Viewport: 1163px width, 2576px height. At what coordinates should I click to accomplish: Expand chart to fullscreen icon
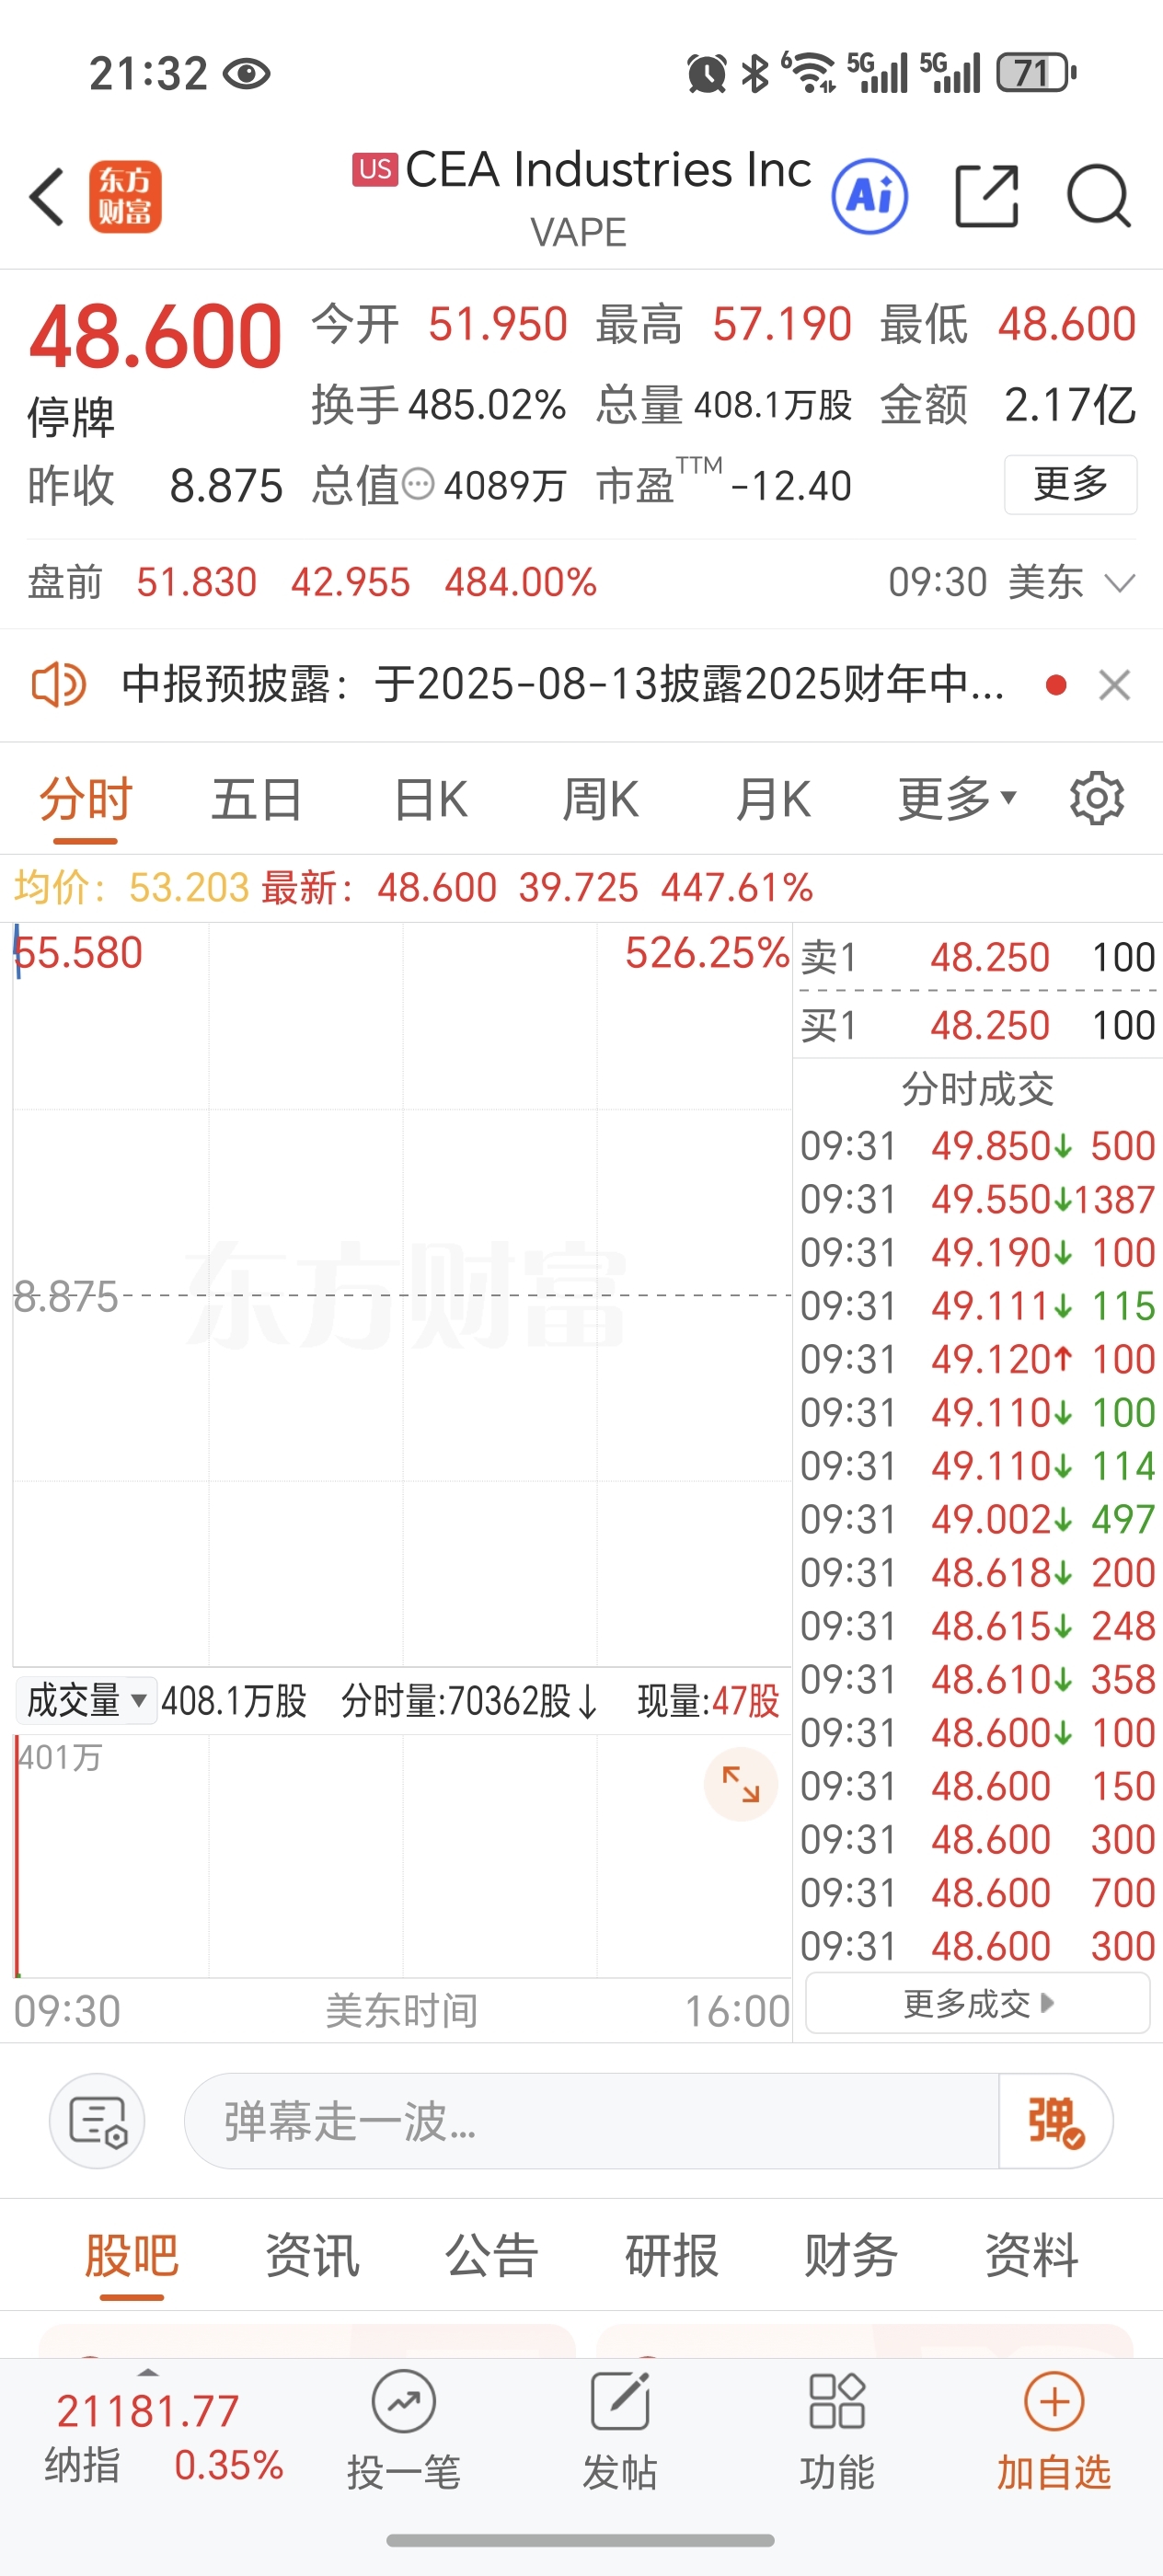(741, 1784)
